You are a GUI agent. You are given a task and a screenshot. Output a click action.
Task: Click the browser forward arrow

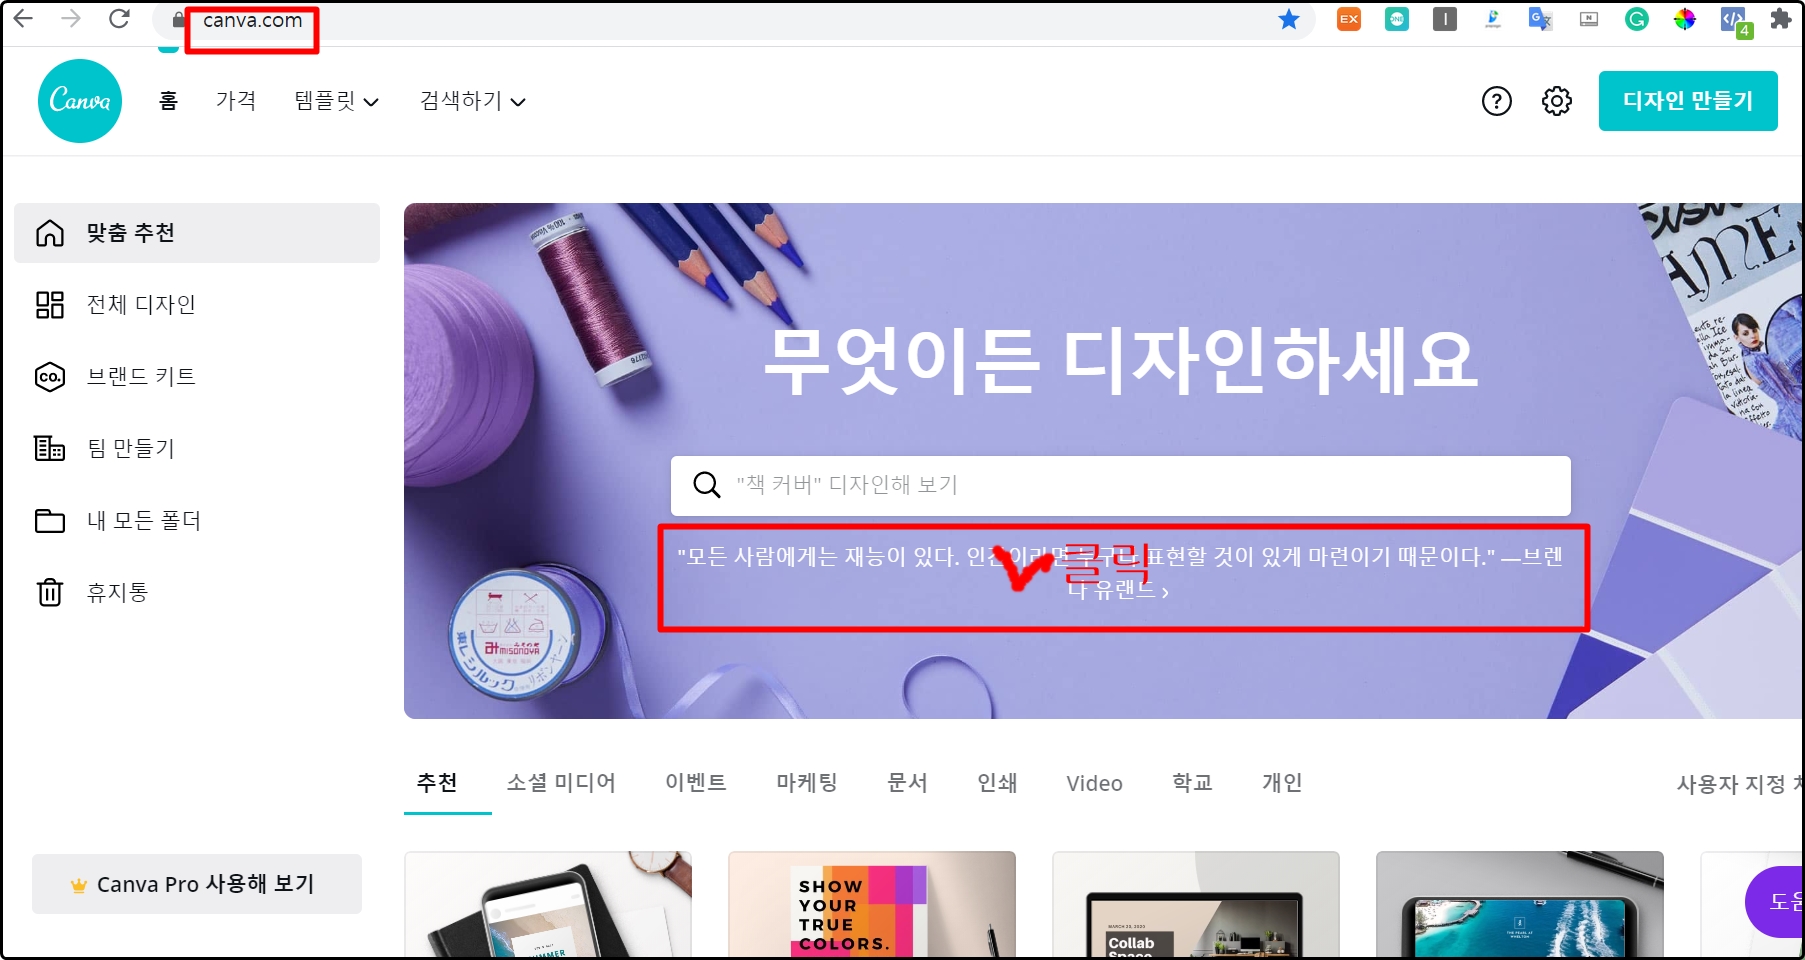(70, 18)
